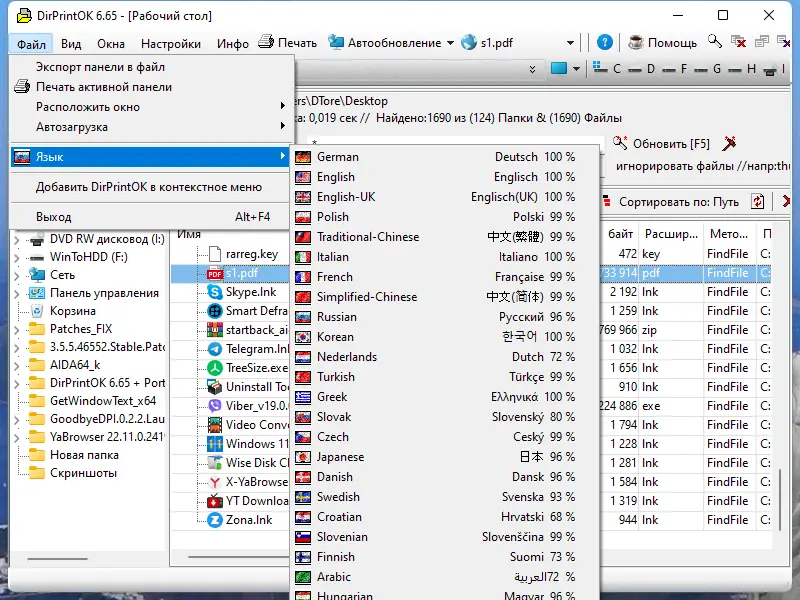The height and width of the screenshot is (600, 800).
Task: Select Zona.lnk in file list
Action: [x=249, y=520]
